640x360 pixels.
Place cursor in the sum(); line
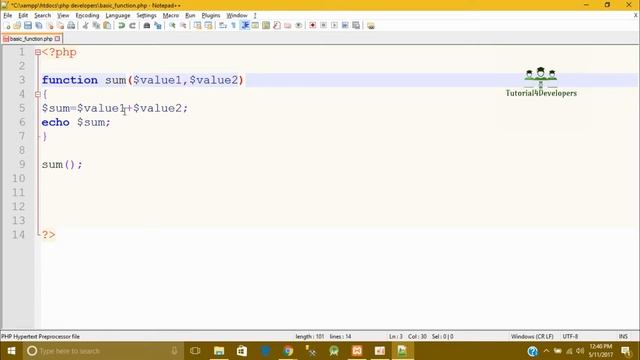62,164
